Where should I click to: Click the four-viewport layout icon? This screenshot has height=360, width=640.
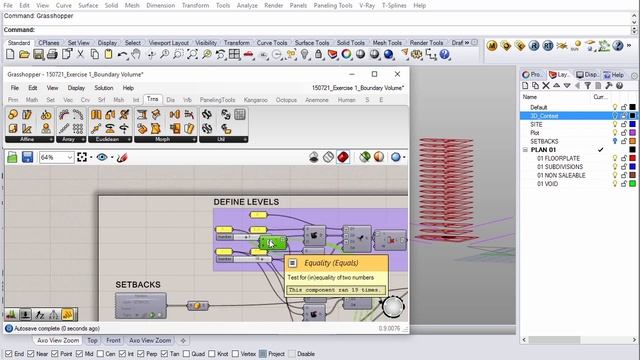click(234, 54)
